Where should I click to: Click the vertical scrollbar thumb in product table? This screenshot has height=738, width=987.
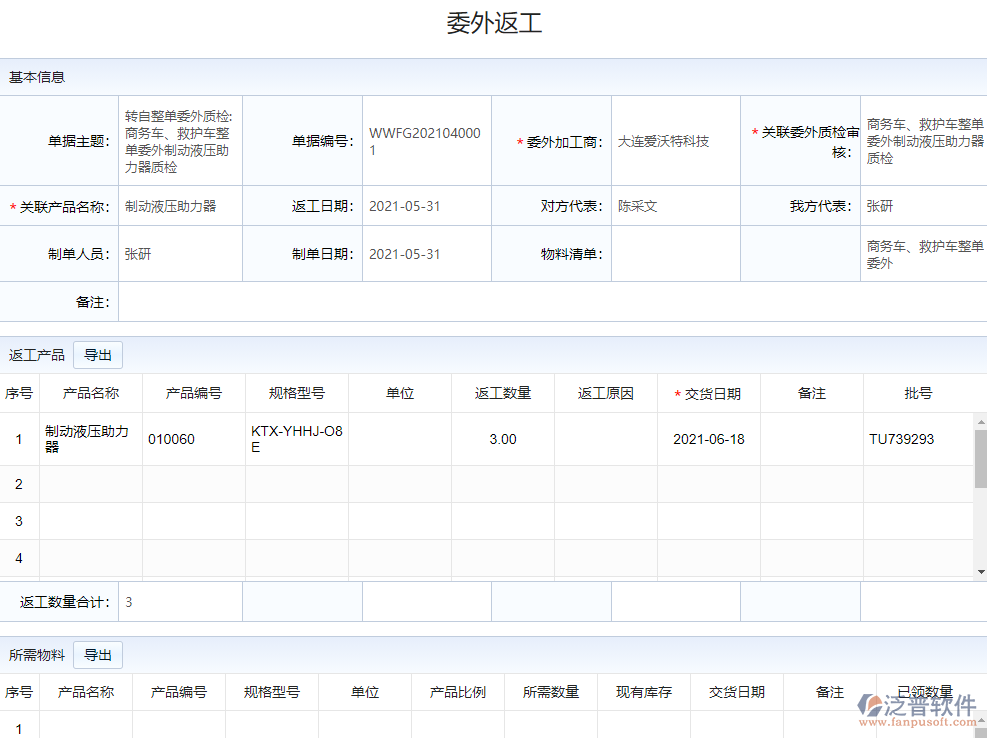click(980, 458)
